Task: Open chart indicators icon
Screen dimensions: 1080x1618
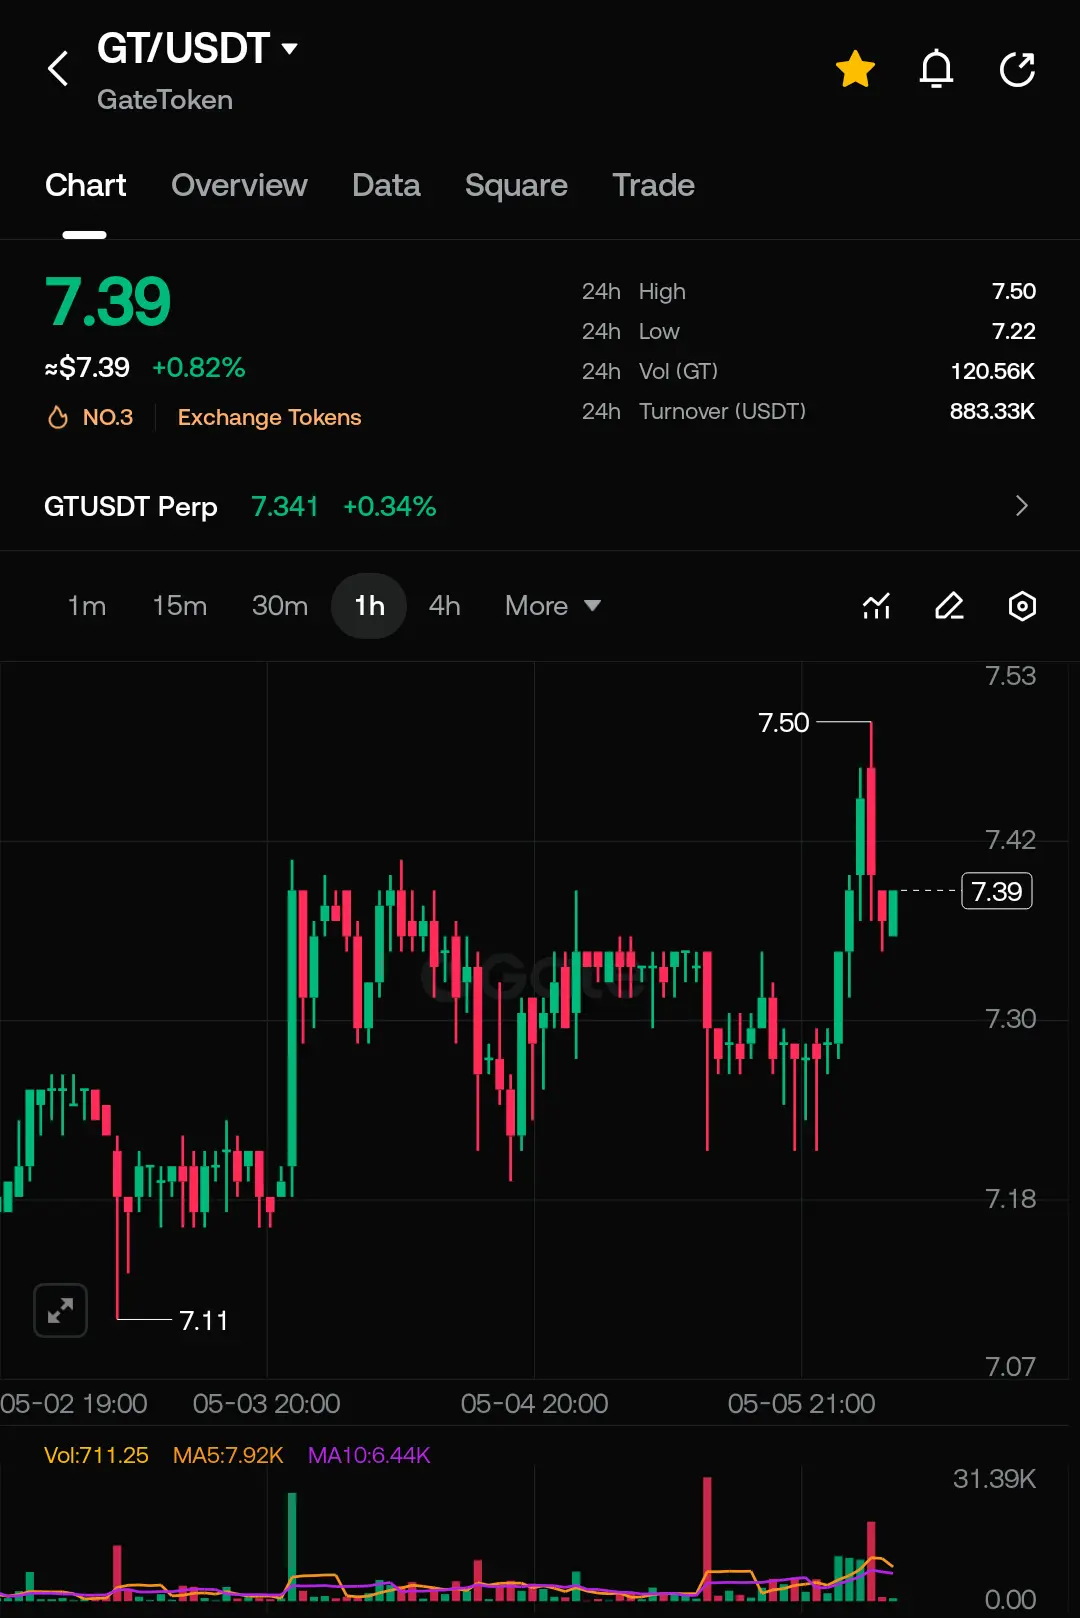Action: (x=876, y=606)
